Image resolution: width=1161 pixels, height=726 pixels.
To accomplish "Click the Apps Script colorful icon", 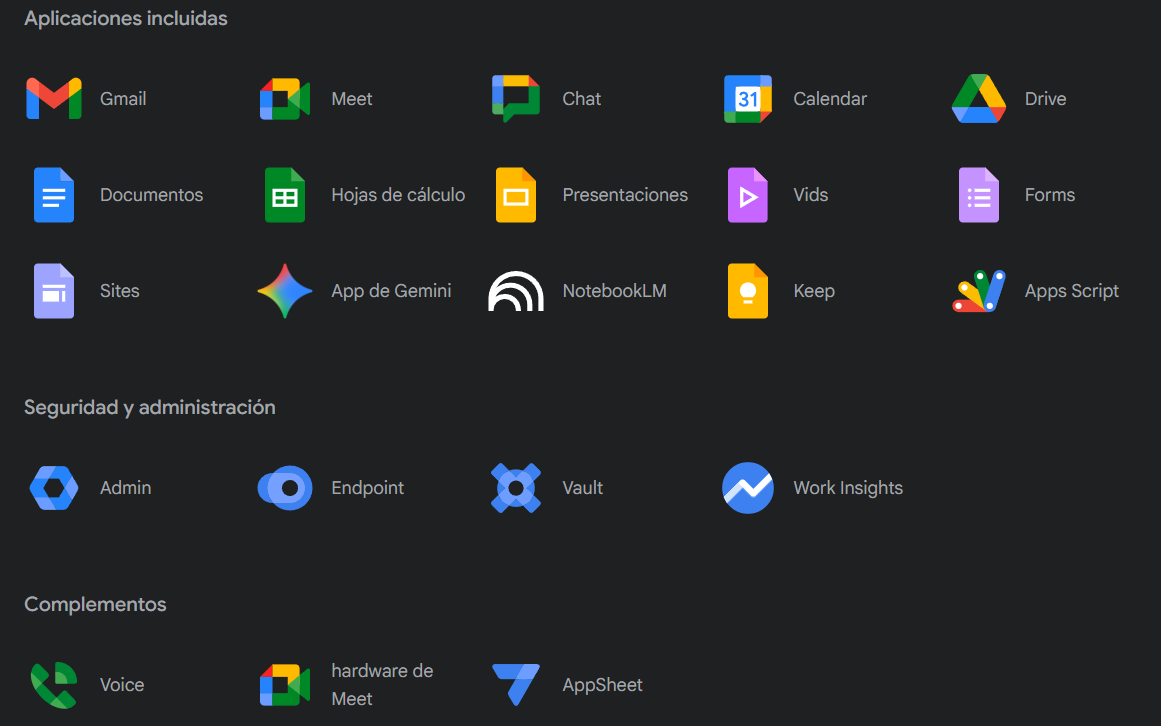I will coord(978,291).
